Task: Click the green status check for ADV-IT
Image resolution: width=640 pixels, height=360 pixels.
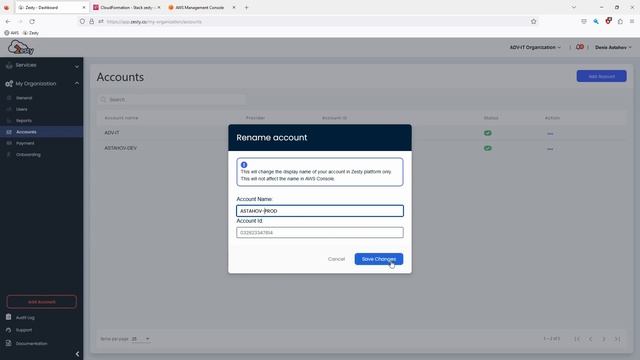Action: (488, 133)
